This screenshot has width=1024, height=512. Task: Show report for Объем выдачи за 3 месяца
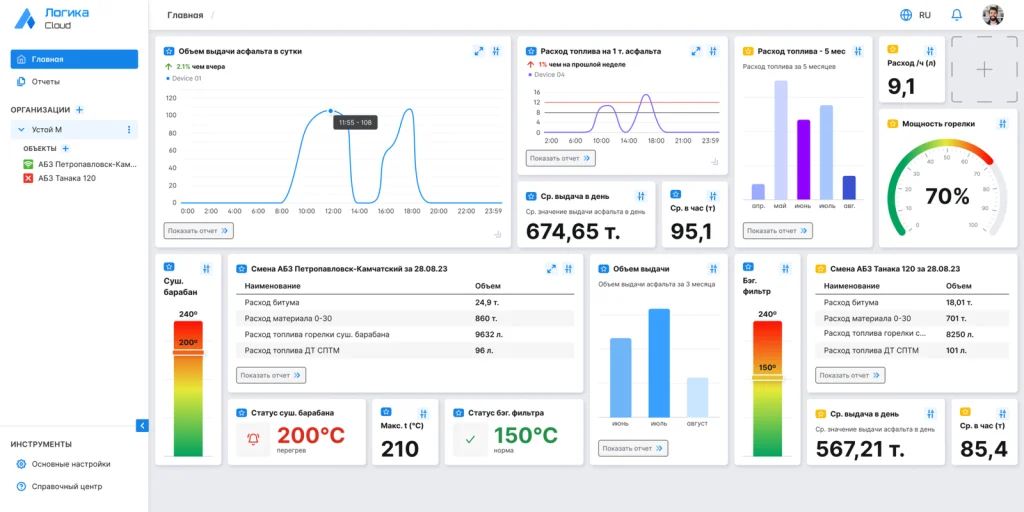pos(633,448)
